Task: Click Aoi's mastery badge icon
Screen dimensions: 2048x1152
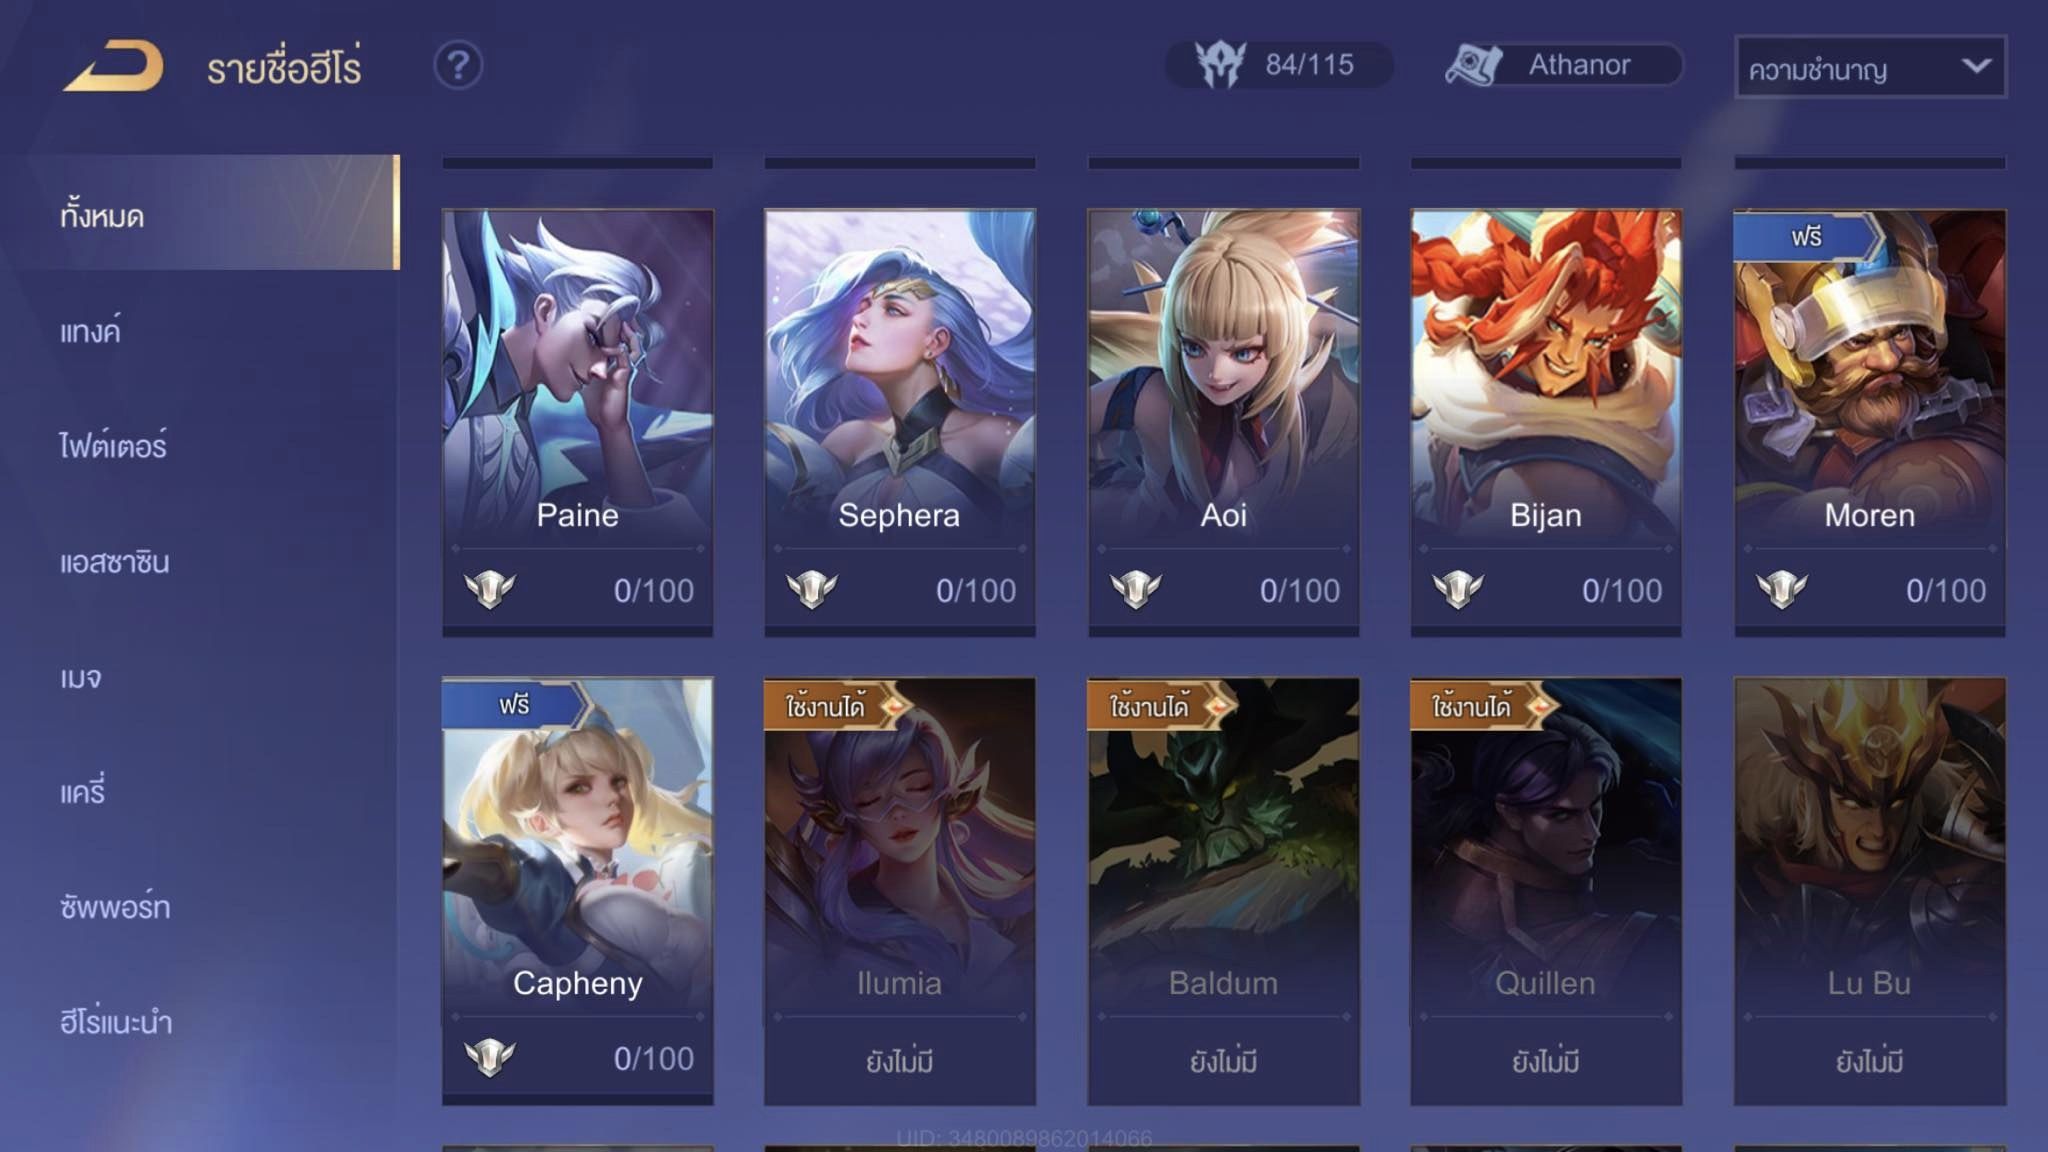Action: coord(1136,590)
